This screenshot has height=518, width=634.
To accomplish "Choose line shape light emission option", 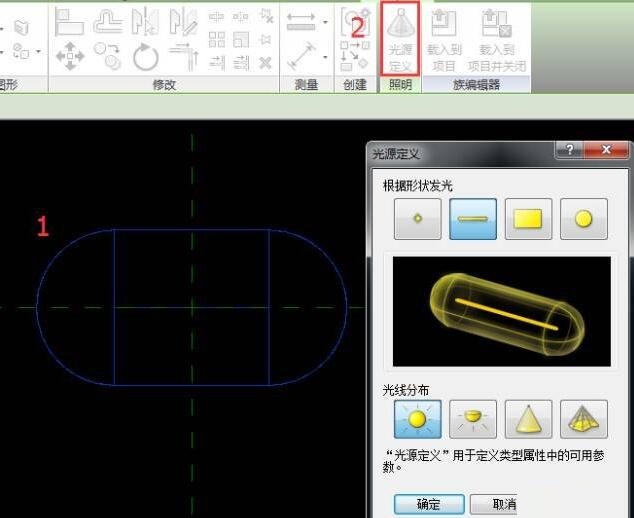I will pos(473,219).
